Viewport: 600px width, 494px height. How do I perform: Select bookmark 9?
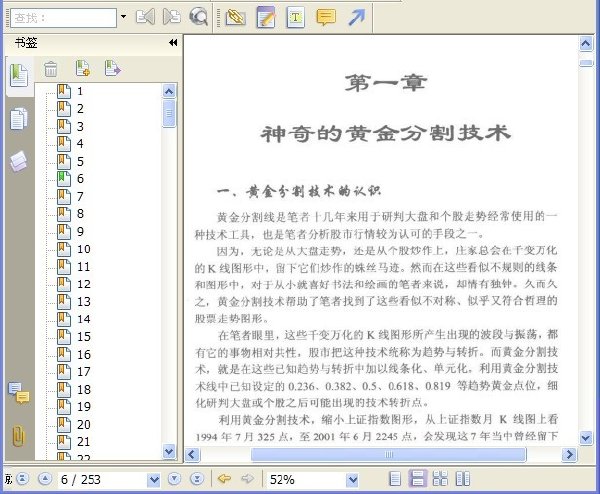click(70, 232)
